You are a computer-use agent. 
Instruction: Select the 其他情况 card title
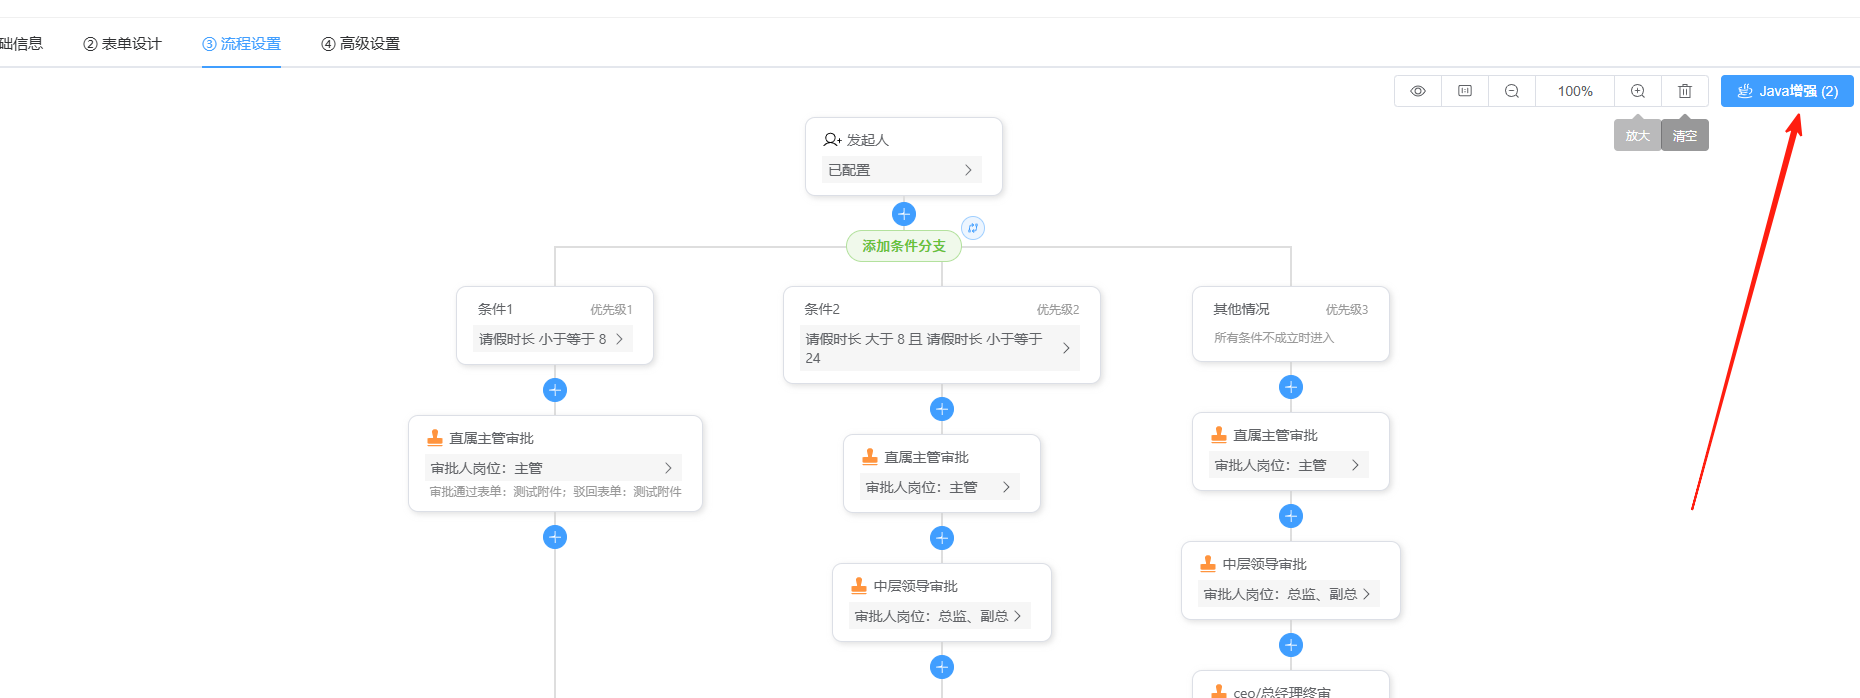coord(1241,309)
